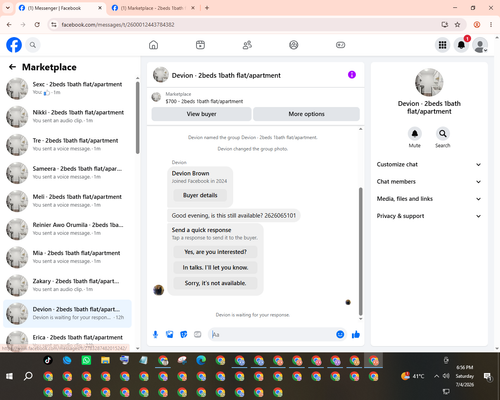The height and width of the screenshot is (400, 500).
Task: Show hidden system tray icons
Action: coord(436,376)
